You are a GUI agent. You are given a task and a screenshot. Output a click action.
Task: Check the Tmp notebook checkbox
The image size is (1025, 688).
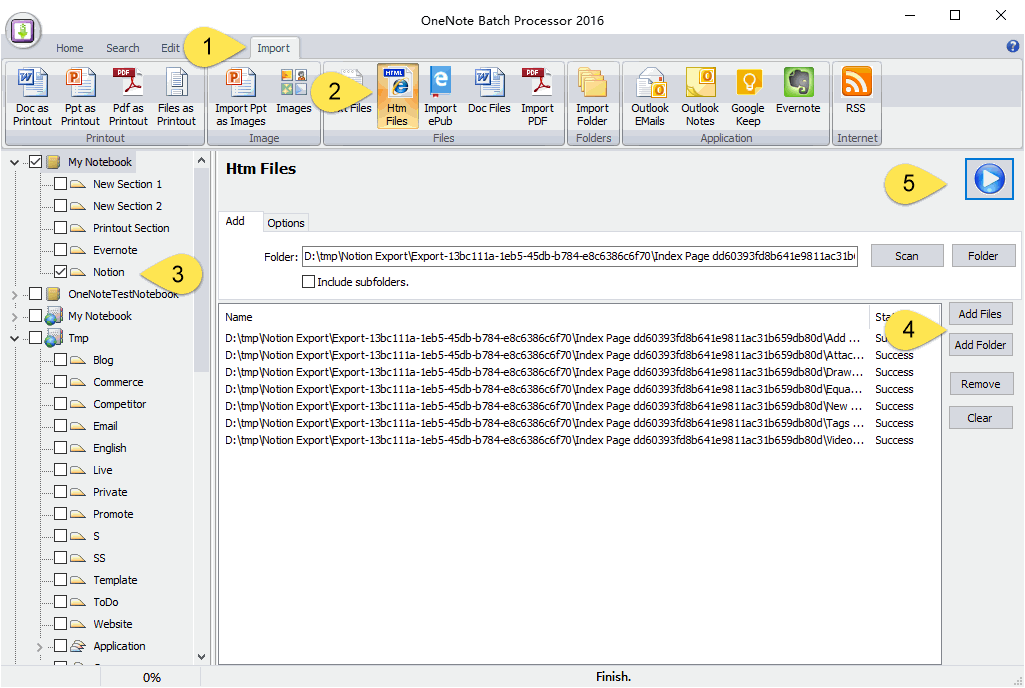tap(36, 337)
